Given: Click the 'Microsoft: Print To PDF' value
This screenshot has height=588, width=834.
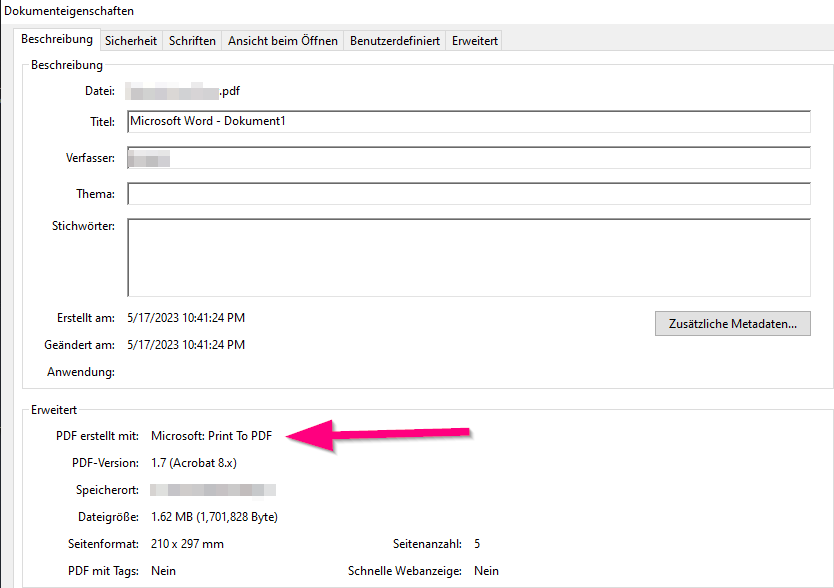Looking at the screenshot, I should [211, 436].
